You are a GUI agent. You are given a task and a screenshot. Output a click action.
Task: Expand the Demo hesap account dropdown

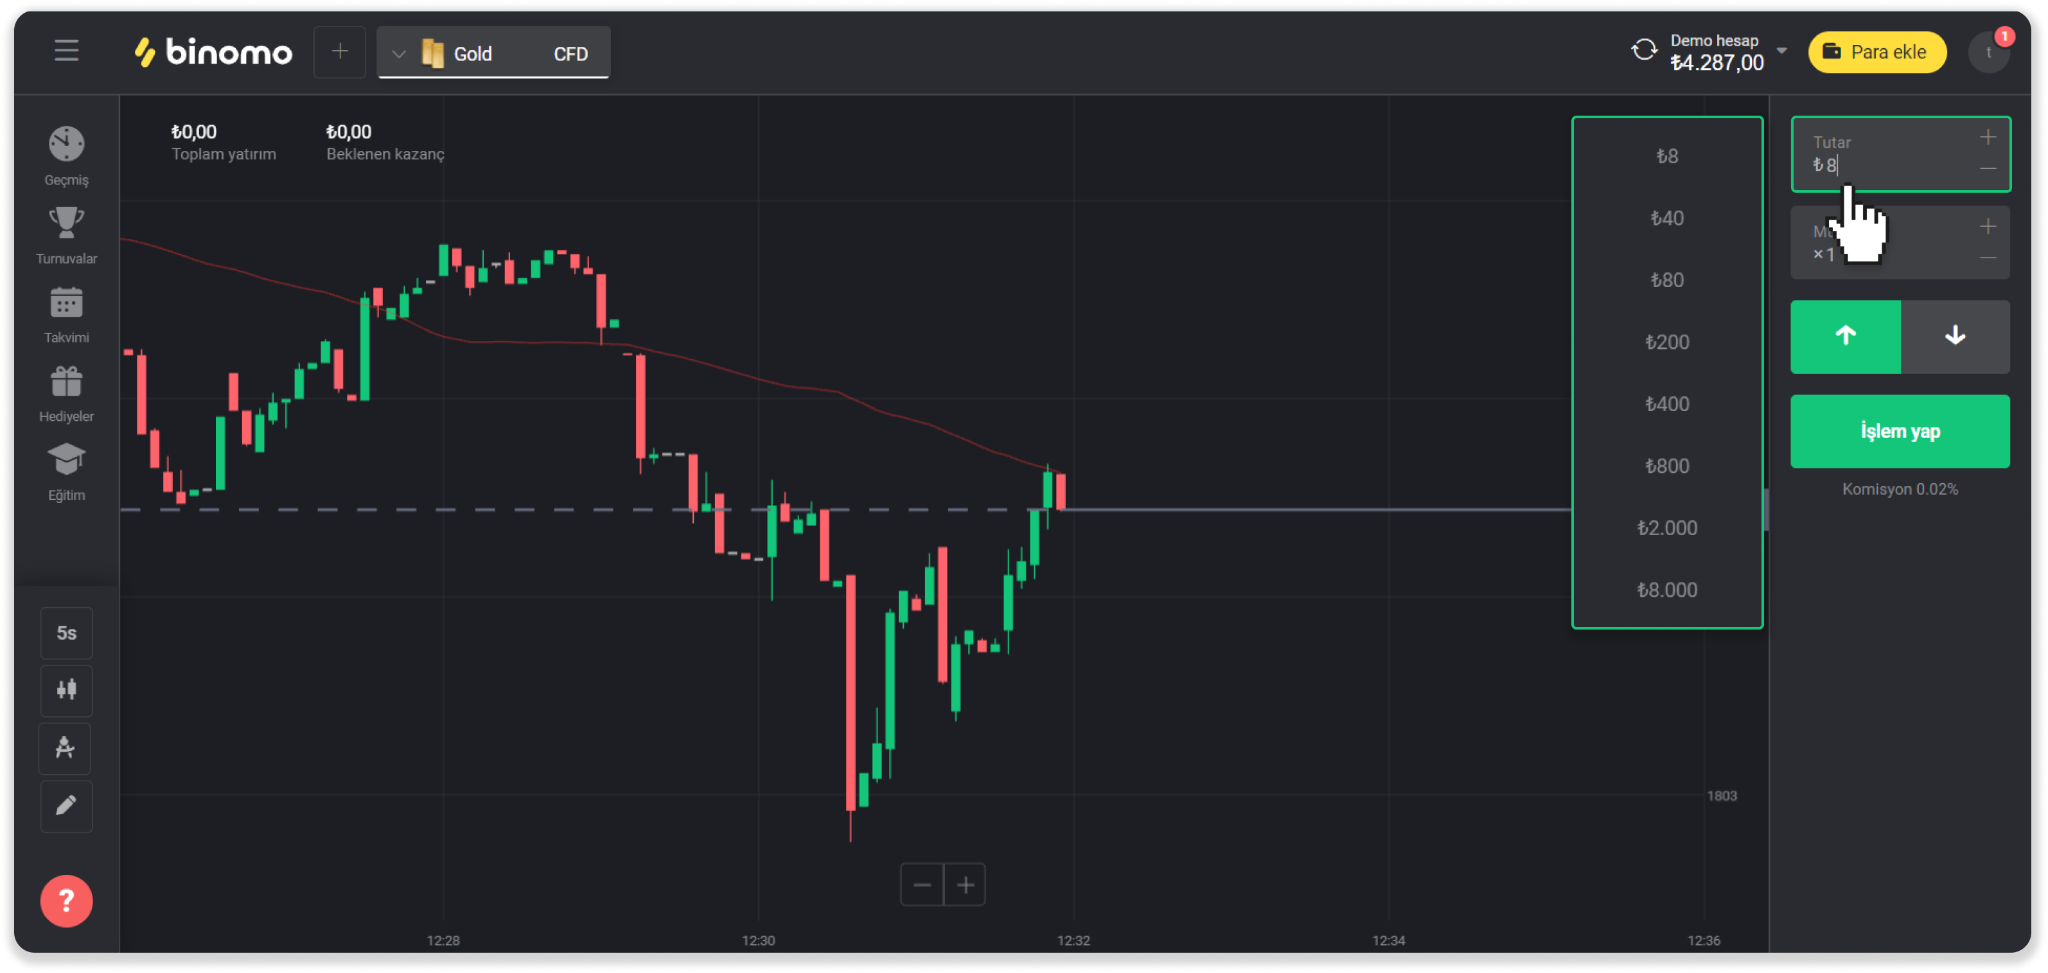[x=1781, y=50]
